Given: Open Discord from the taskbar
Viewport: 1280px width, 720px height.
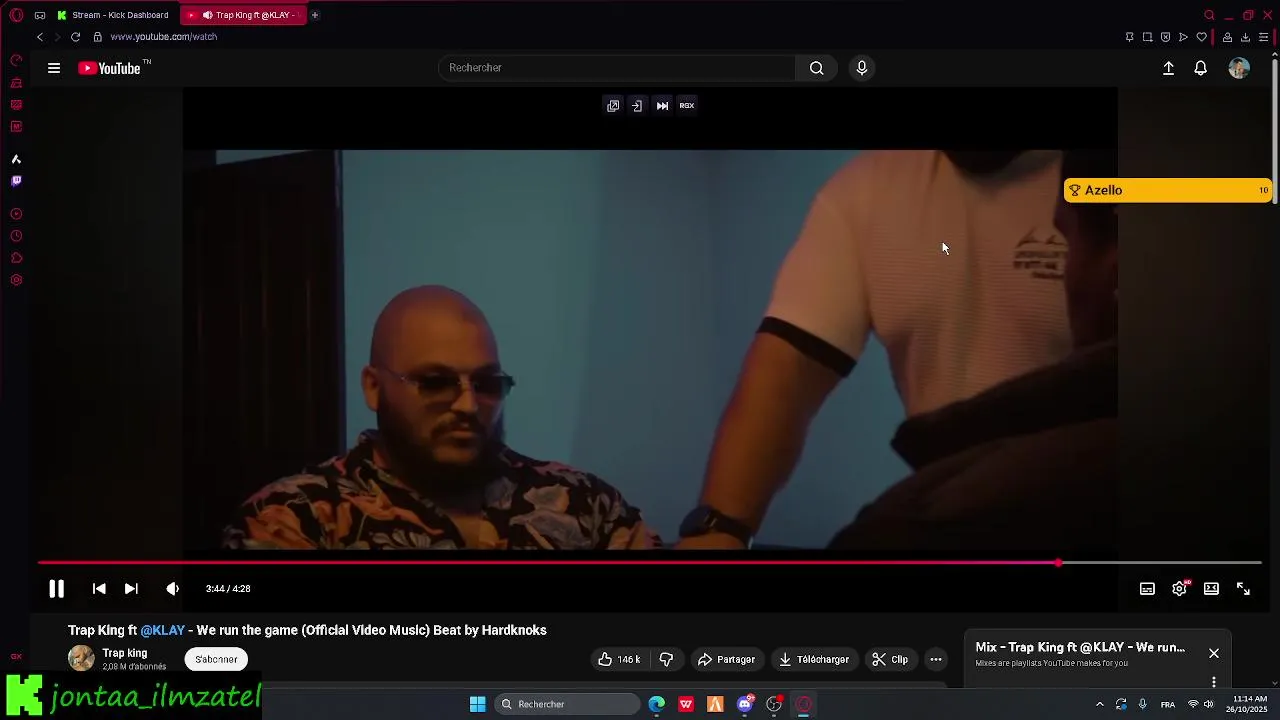Looking at the screenshot, I should 745,704.
